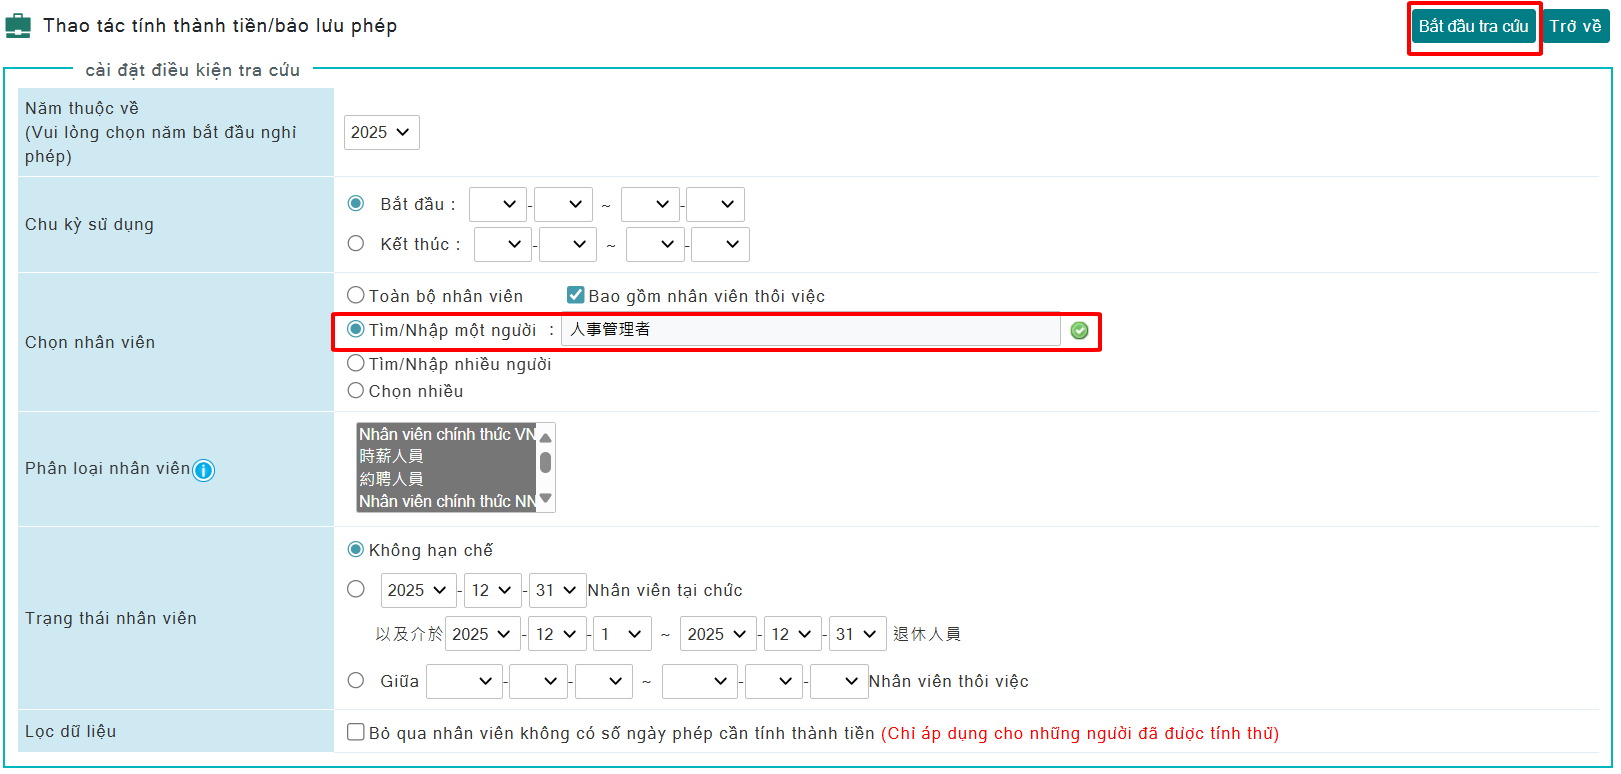This screenshot has height=774, width=1621.
Task: Click the employee name input field
Action: point(810,330)
